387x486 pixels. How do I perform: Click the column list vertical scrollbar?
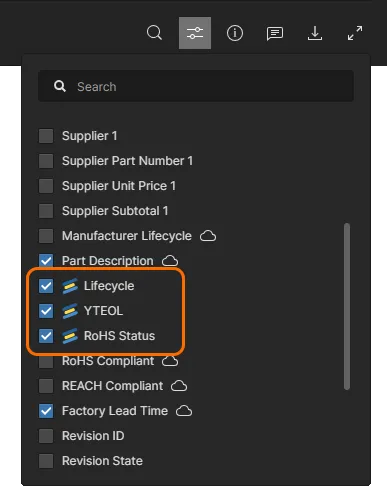pos(347,306)
